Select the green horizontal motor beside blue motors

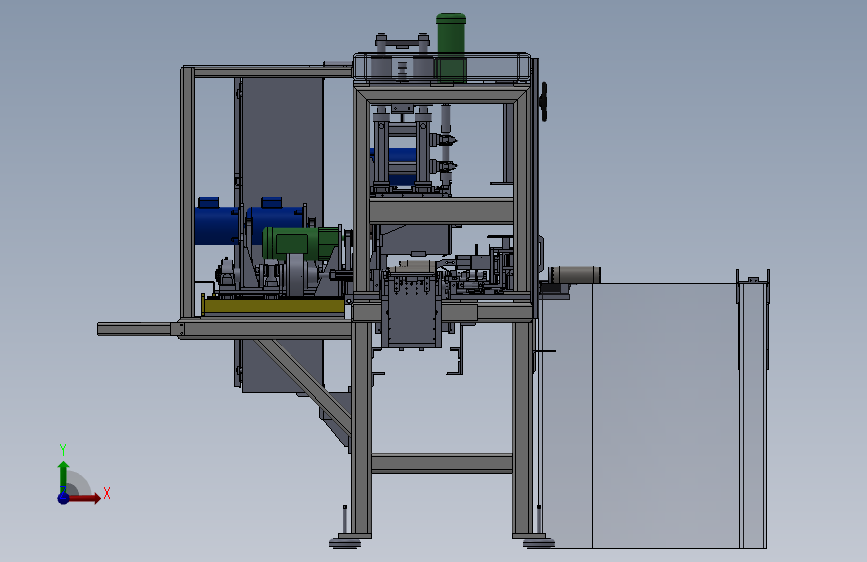301,242
